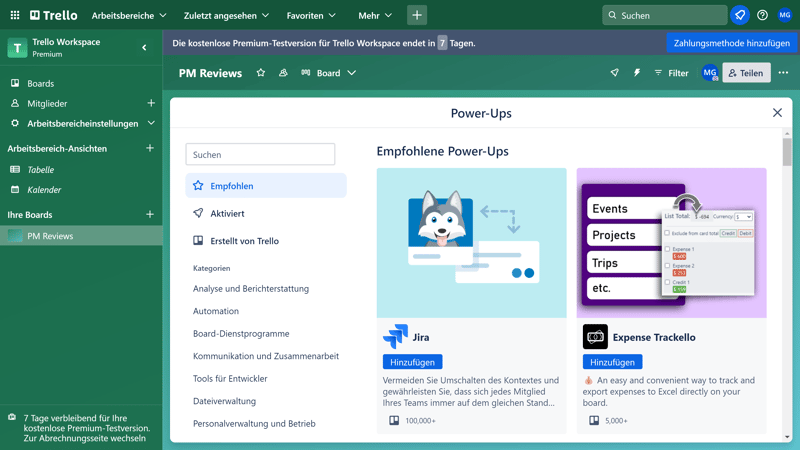Expand the Arbeitsbereiche dropdown

pyautogui.click(x=129, y=15)
